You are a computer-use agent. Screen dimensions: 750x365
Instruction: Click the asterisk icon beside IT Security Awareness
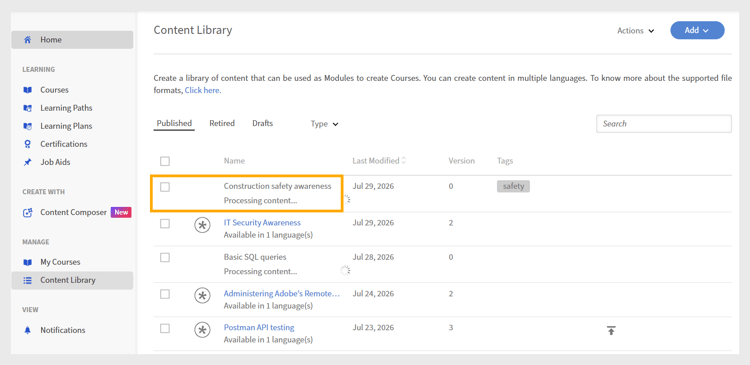tap(202, 226)
